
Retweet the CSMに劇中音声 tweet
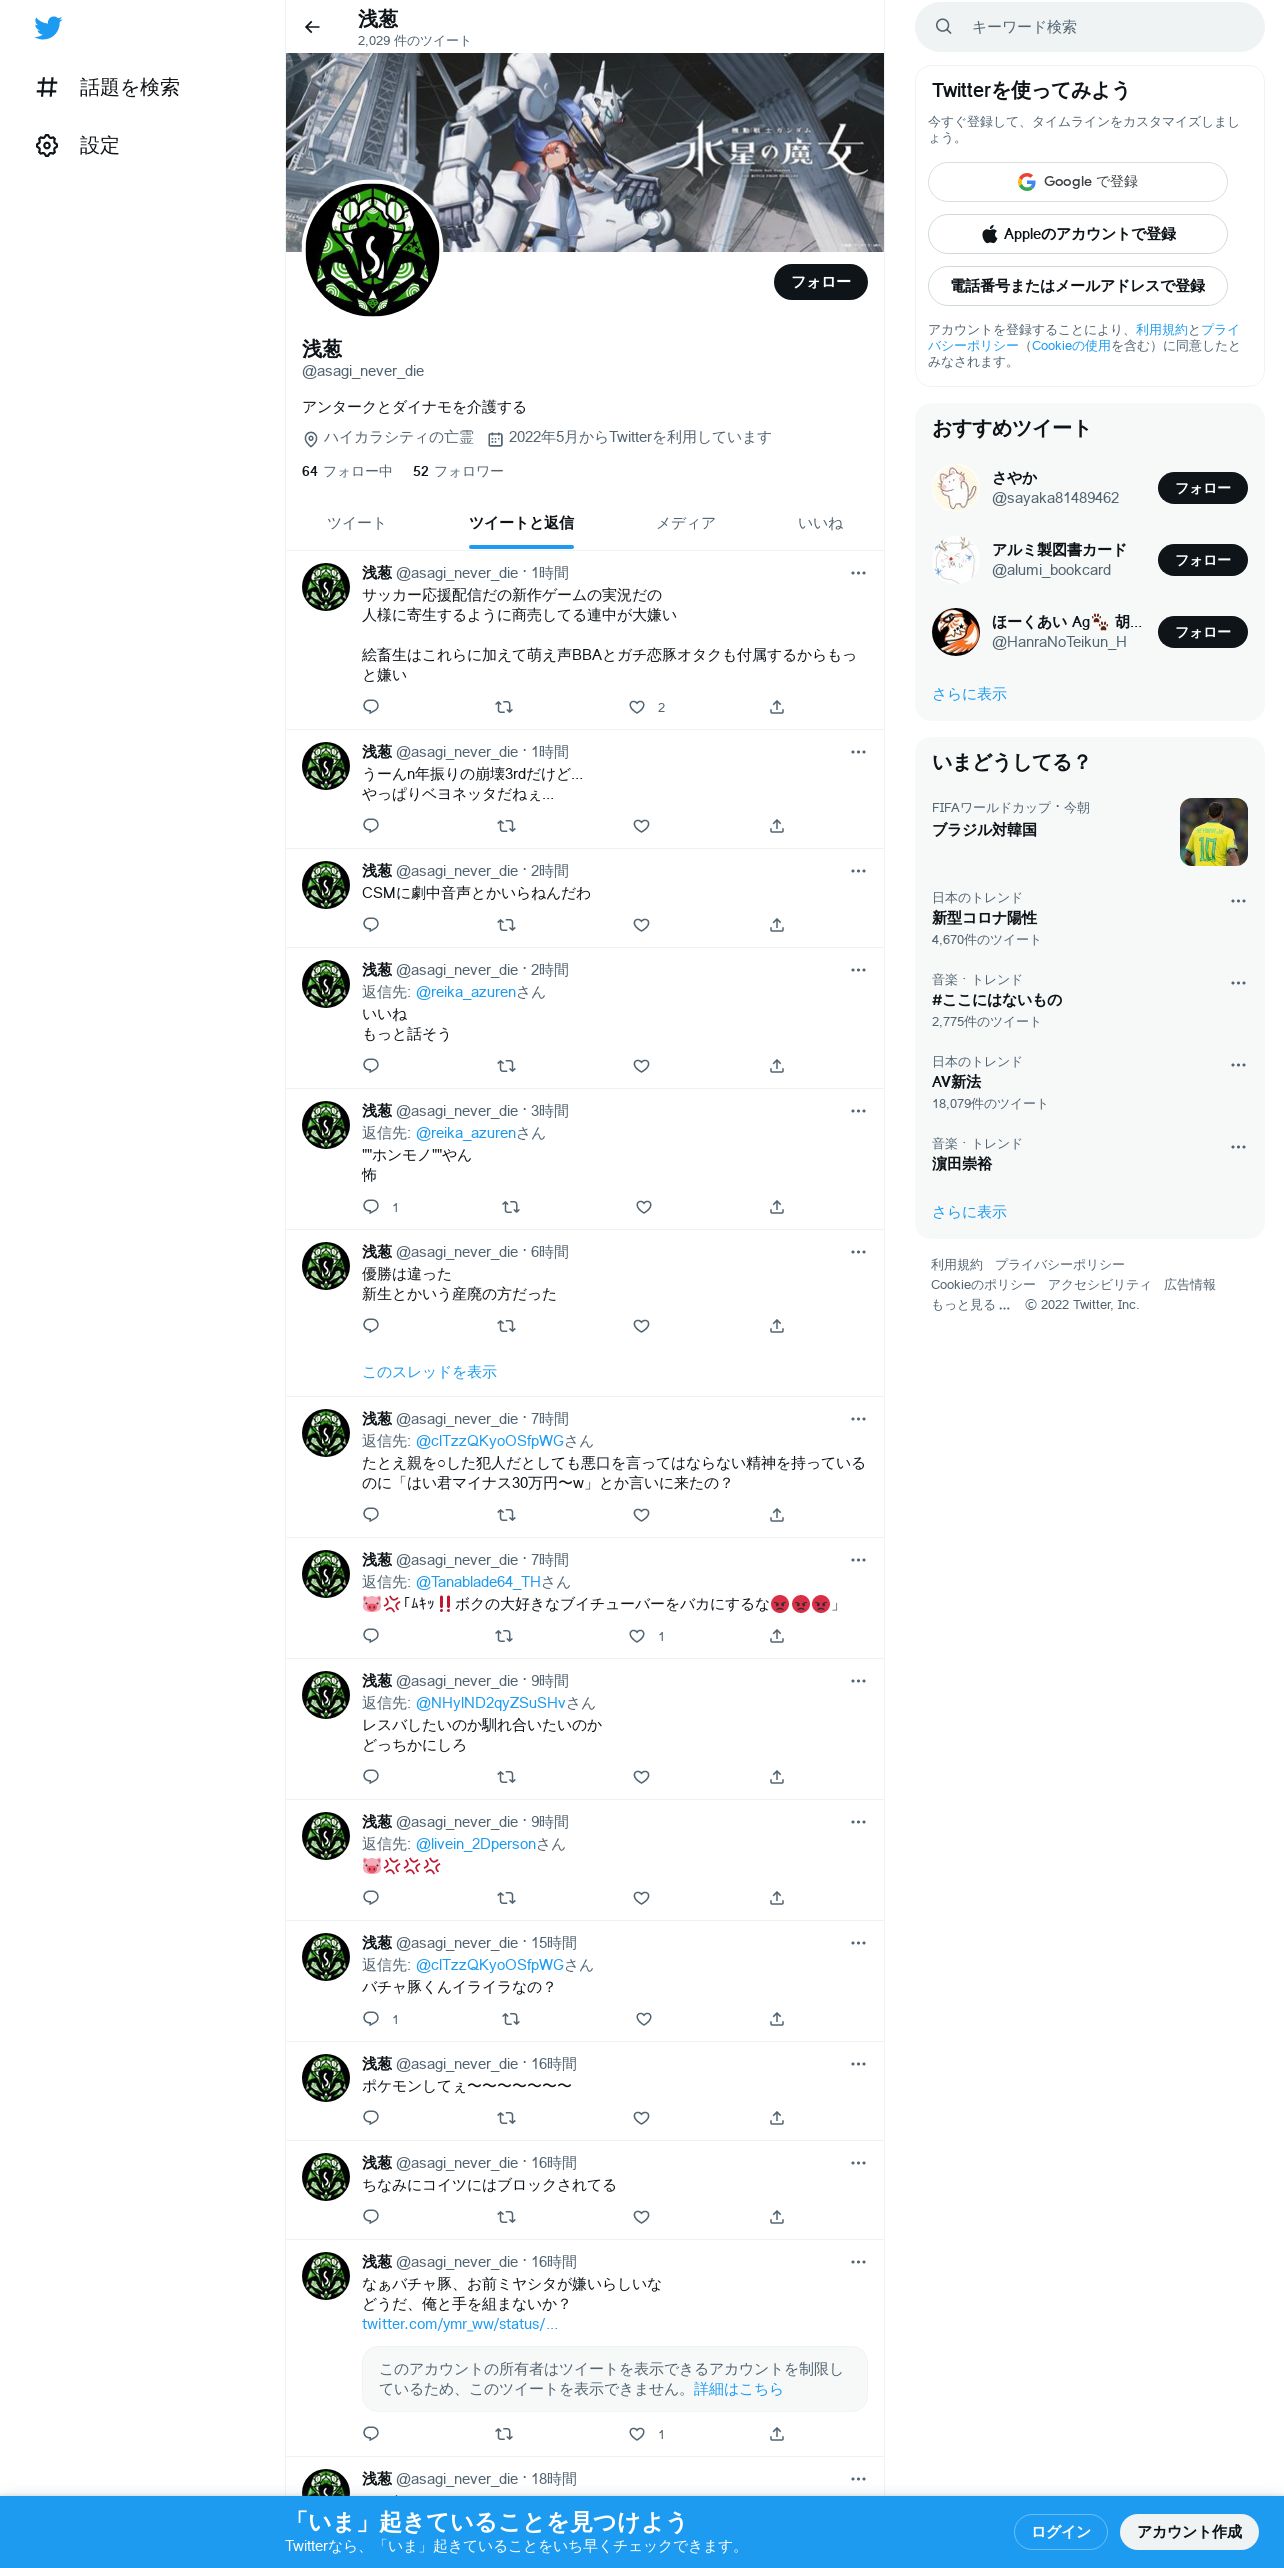[x=506, y=925]
